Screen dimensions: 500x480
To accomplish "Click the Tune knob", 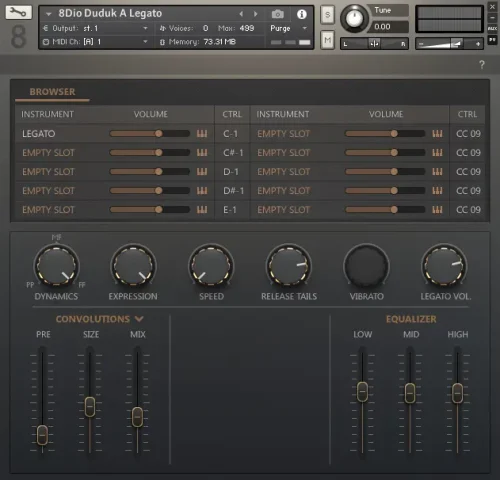I will pos(354,19).
